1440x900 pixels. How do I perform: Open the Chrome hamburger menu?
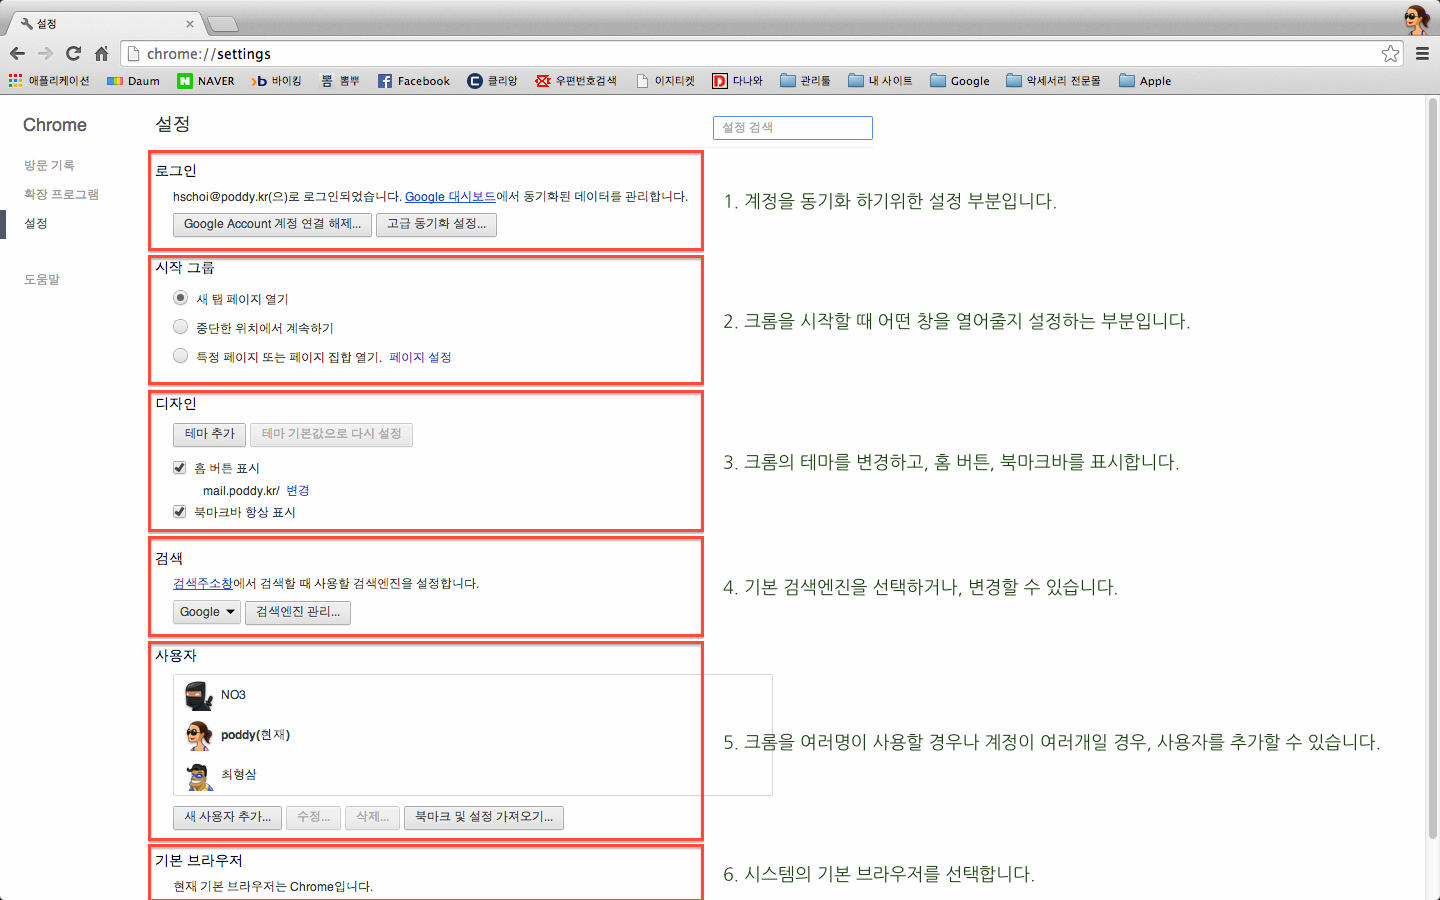tap(1422, 54)
